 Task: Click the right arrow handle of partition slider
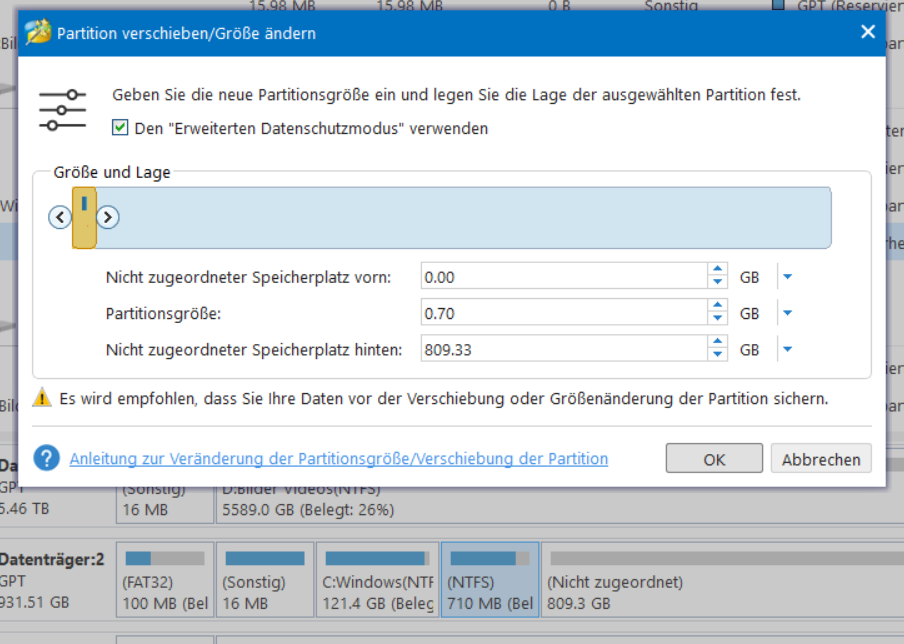tap(108, 217)
